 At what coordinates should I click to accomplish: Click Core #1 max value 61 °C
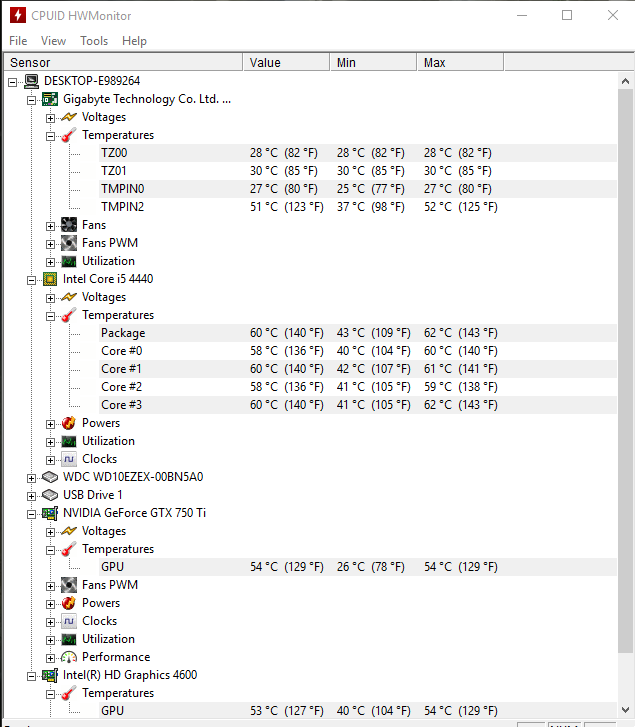[460, 369]
